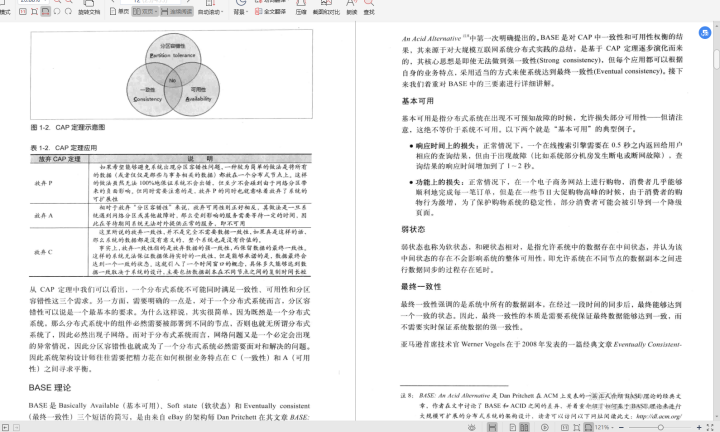Toggle the fit width icon in top toolbar
This screenshot has height=432, width=720.
point(45,11)
